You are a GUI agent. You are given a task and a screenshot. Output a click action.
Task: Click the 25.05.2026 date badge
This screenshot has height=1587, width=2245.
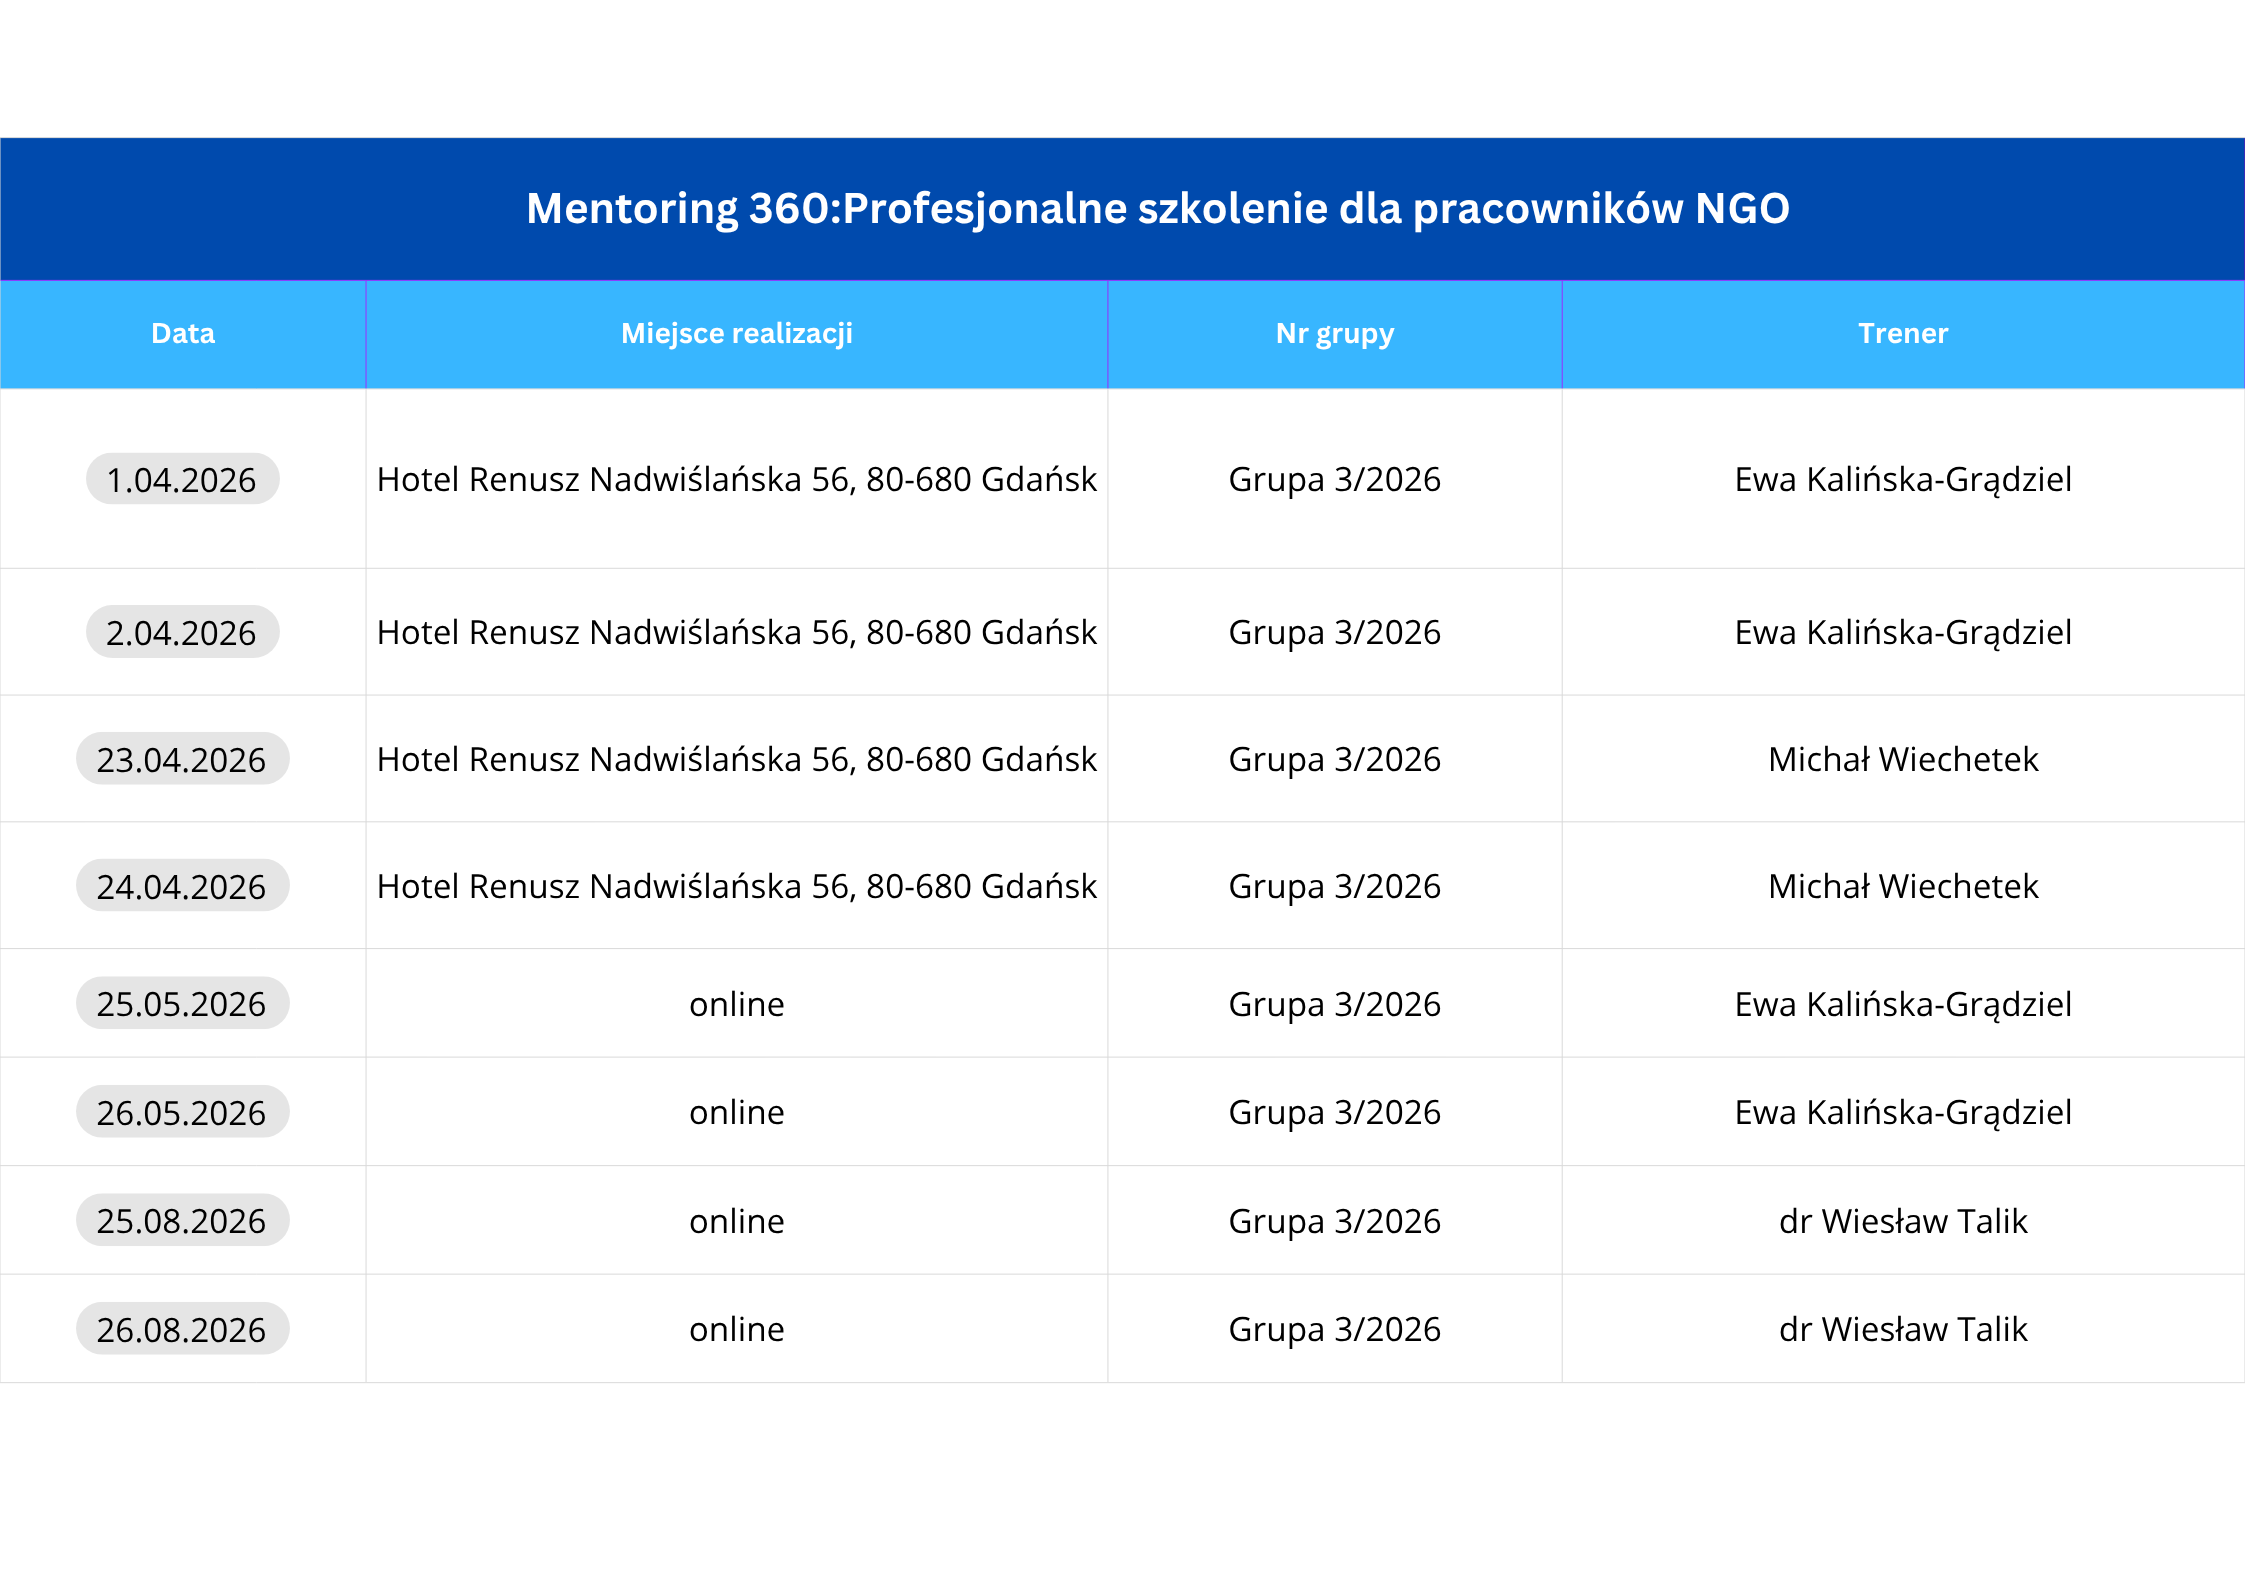(x=182, y=1004)
